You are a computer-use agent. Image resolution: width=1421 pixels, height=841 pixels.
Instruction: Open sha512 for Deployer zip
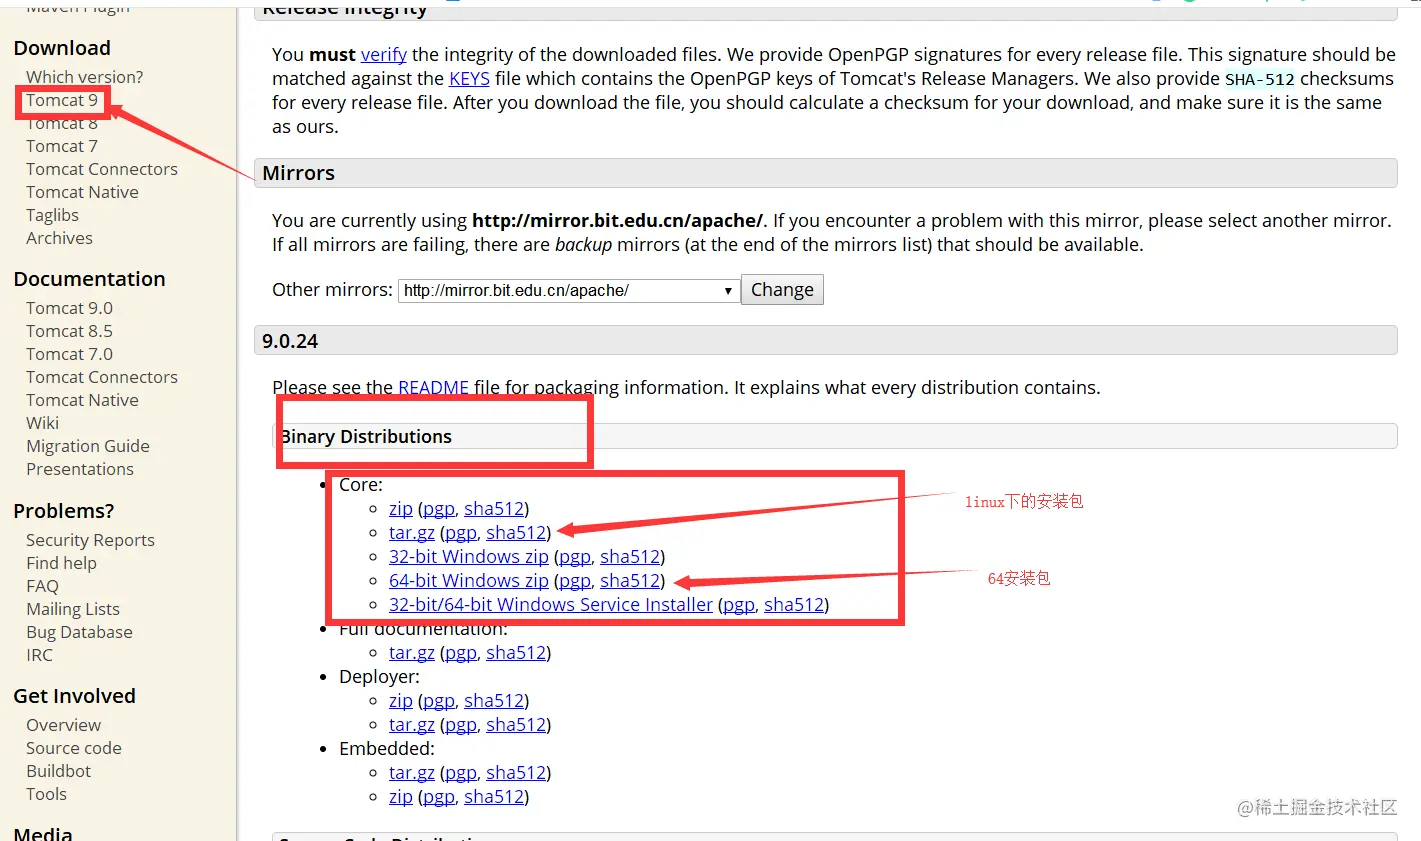point(494,701)
